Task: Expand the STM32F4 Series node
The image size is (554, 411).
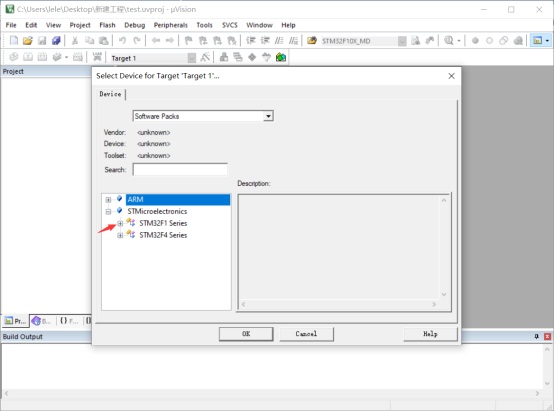Action: 120,235
